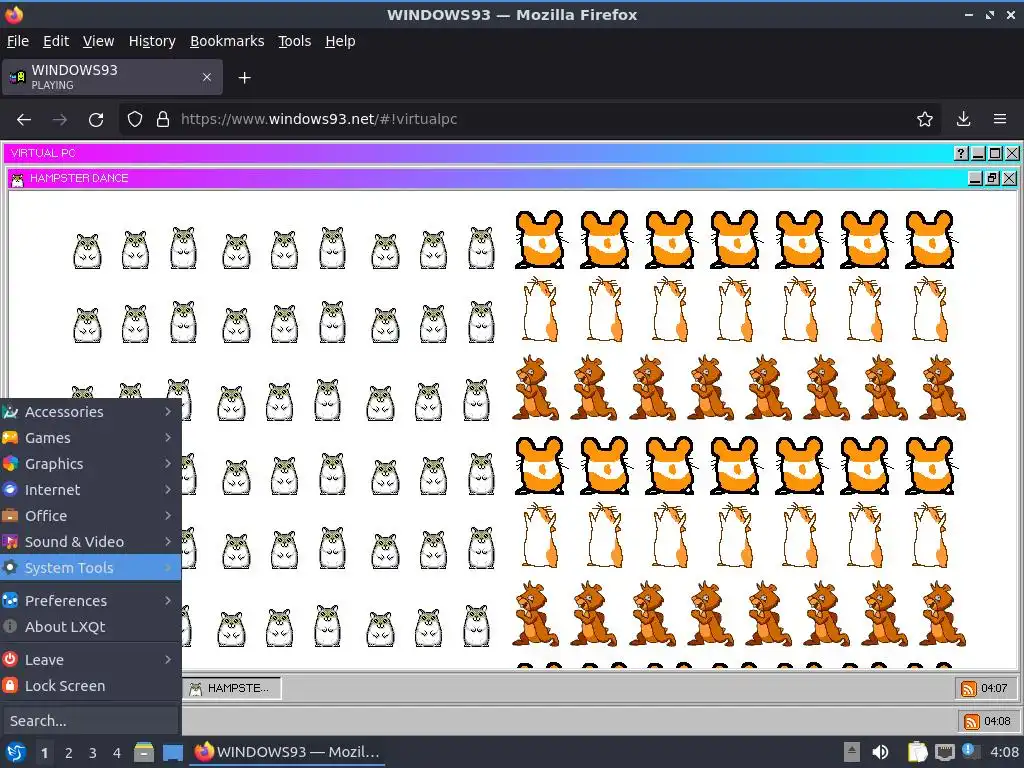Click About LXQt entry
Viewport: 1024px width, 768px height.
[x=90, y=626]
